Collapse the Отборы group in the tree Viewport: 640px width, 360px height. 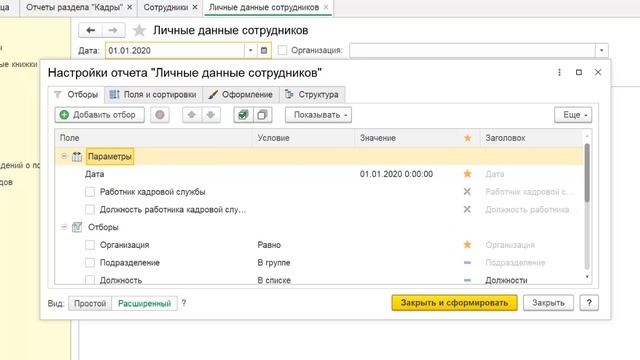click(64, 227)
